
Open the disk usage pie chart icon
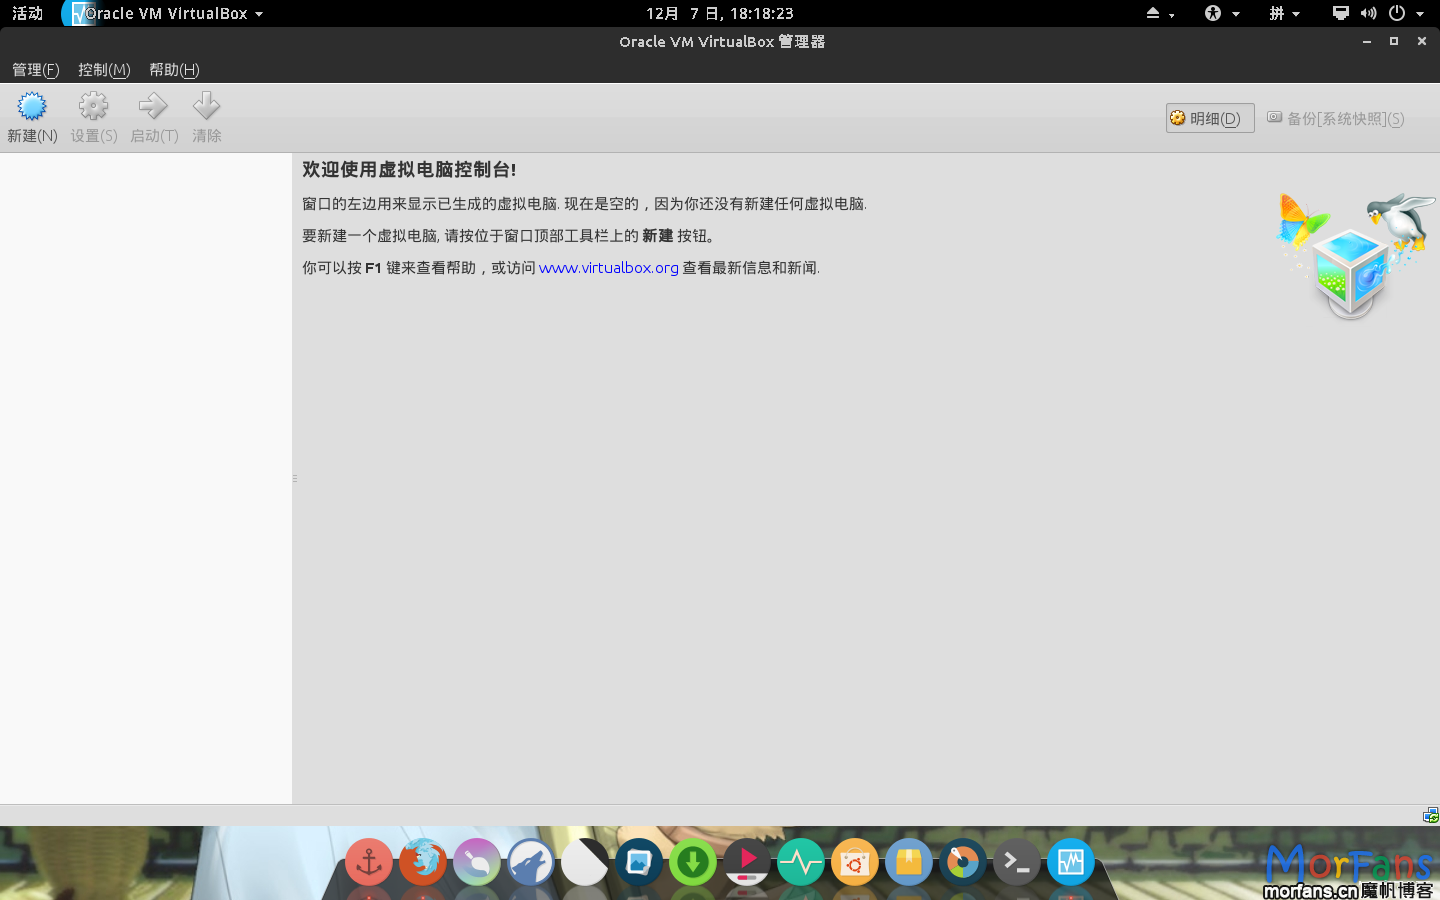[963, 862]
